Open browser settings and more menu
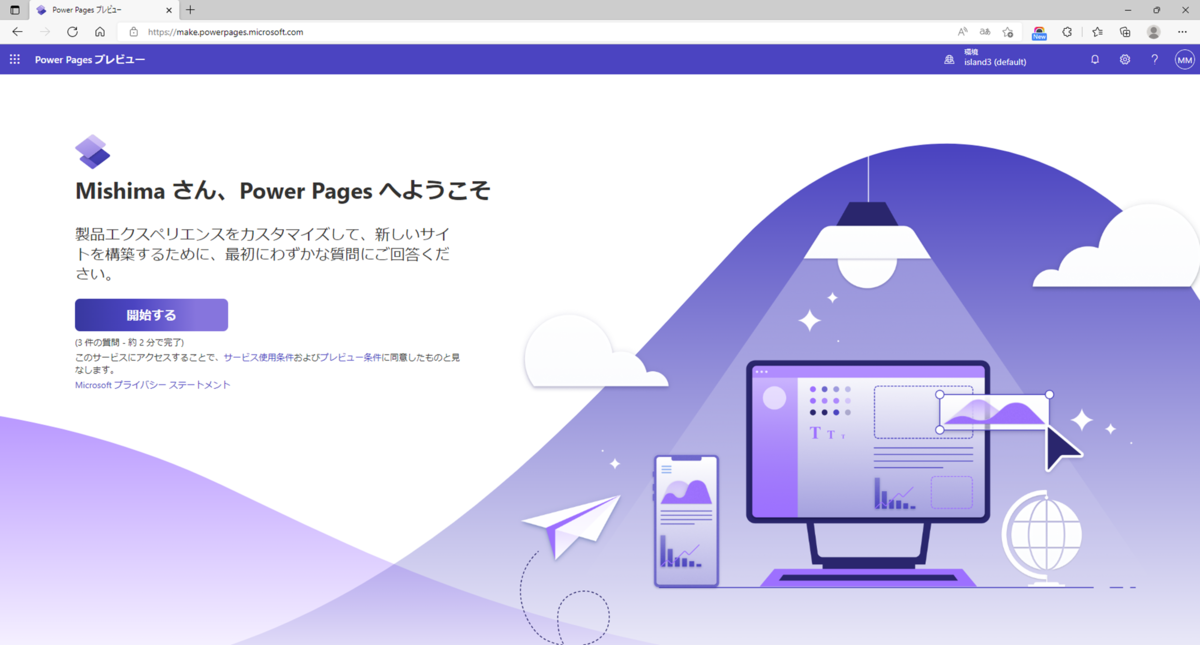 (x=1183, y=32)
